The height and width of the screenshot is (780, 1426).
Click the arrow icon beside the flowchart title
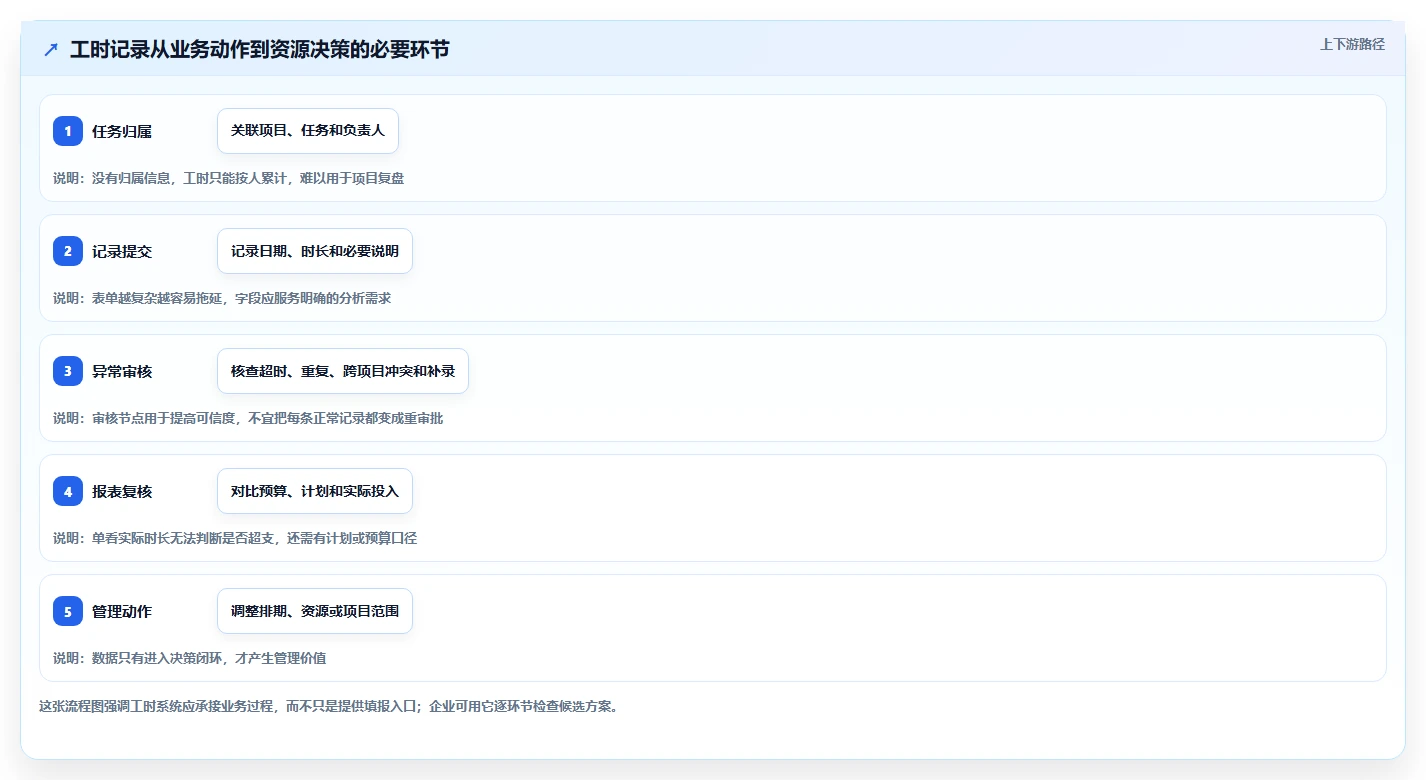tap(51, 49)
